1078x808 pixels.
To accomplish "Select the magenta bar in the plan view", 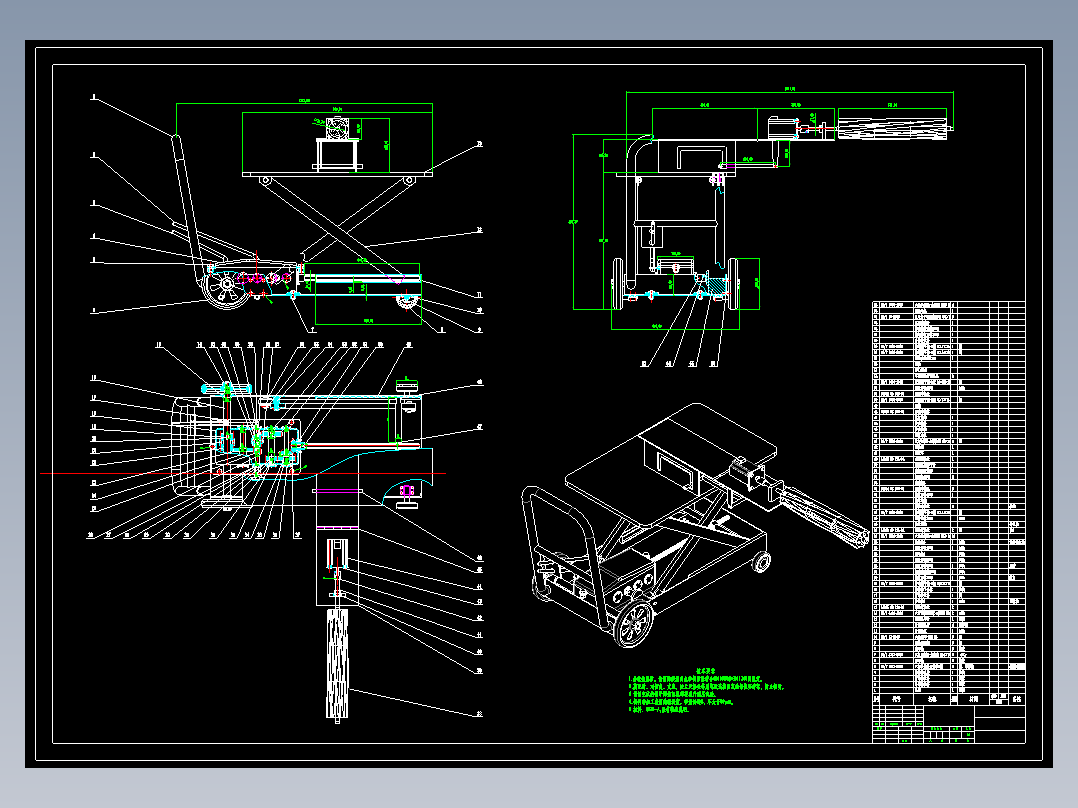I will pos(337,491).
